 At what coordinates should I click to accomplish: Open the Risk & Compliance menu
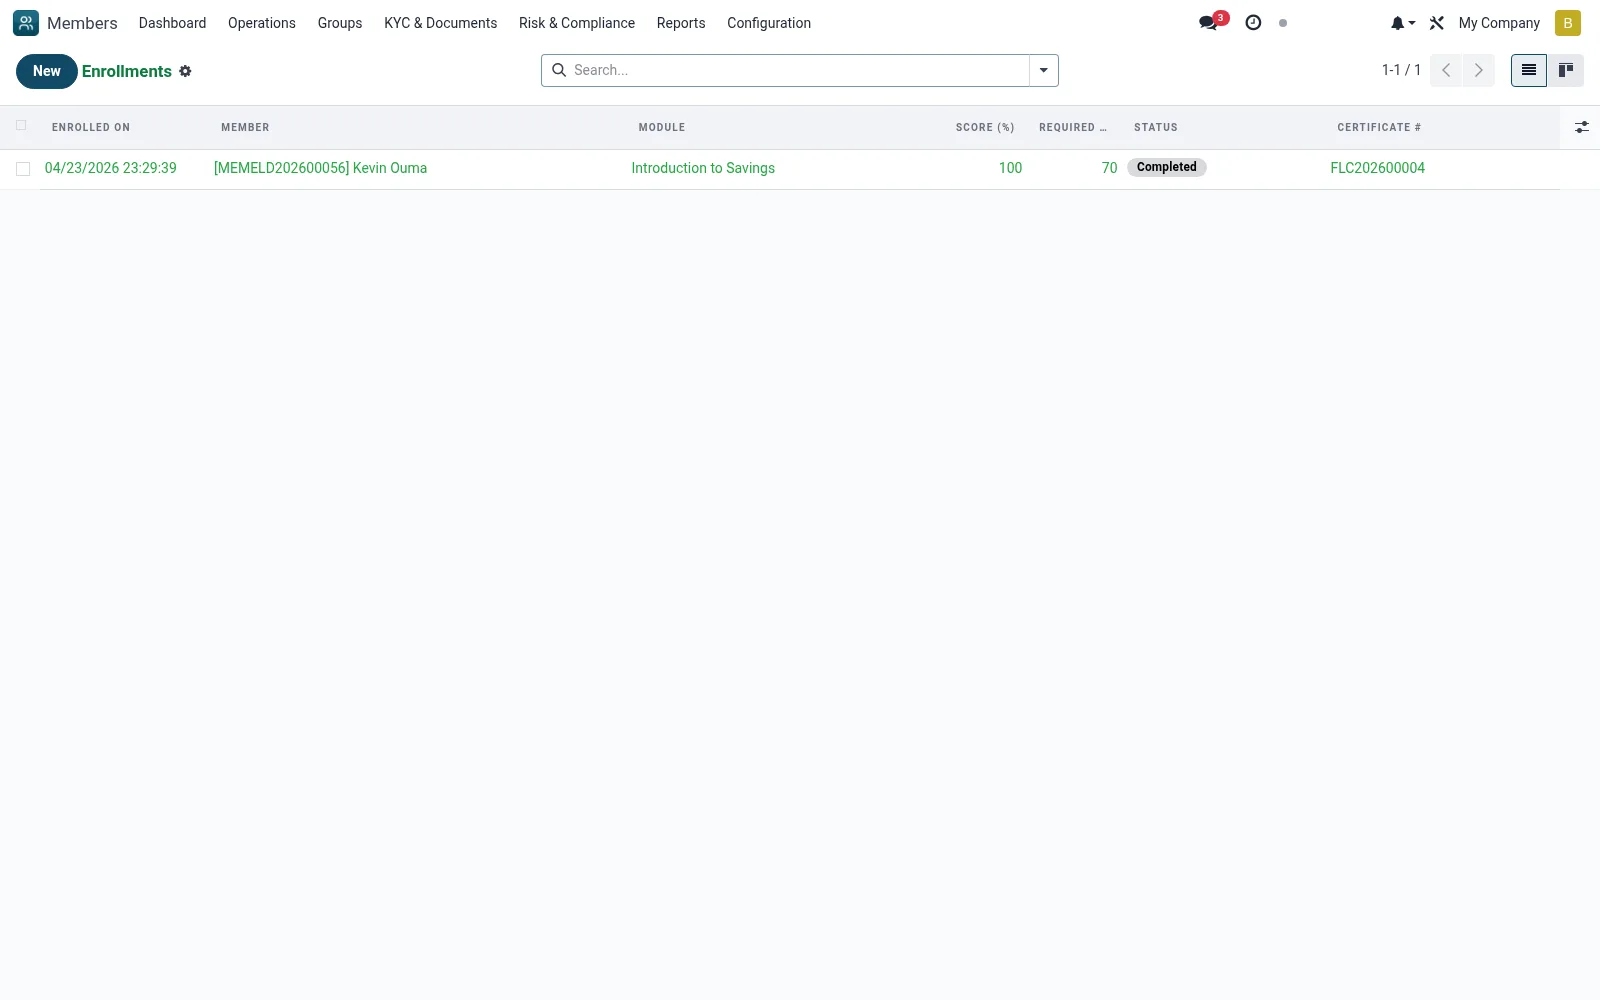(577, 23)
